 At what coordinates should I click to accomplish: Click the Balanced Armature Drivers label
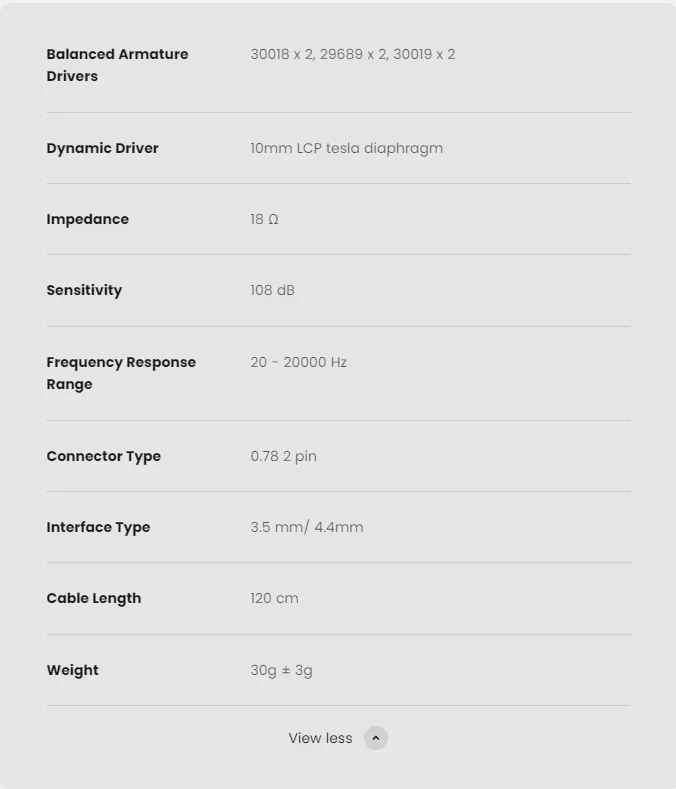pos(117,65)
